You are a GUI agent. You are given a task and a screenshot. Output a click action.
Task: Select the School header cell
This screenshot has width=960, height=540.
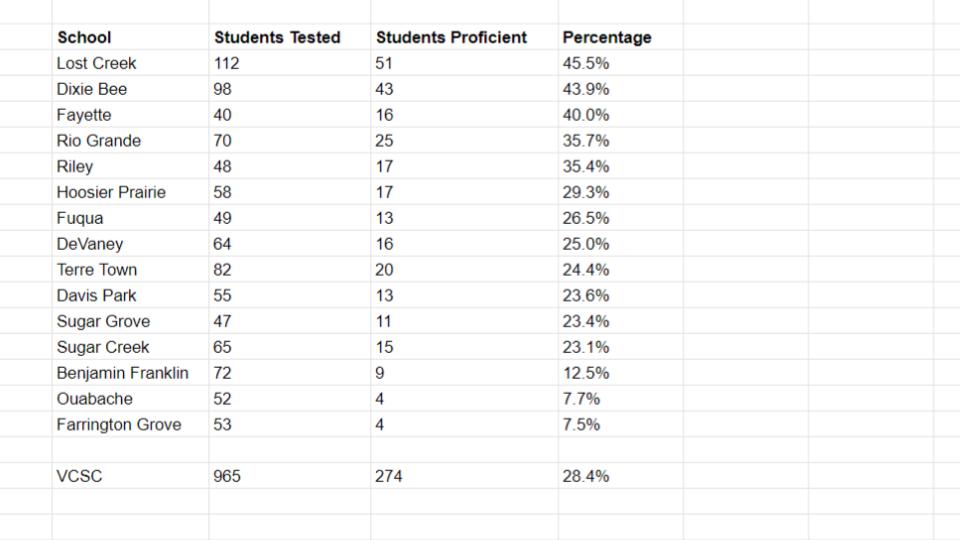point(84,38)
